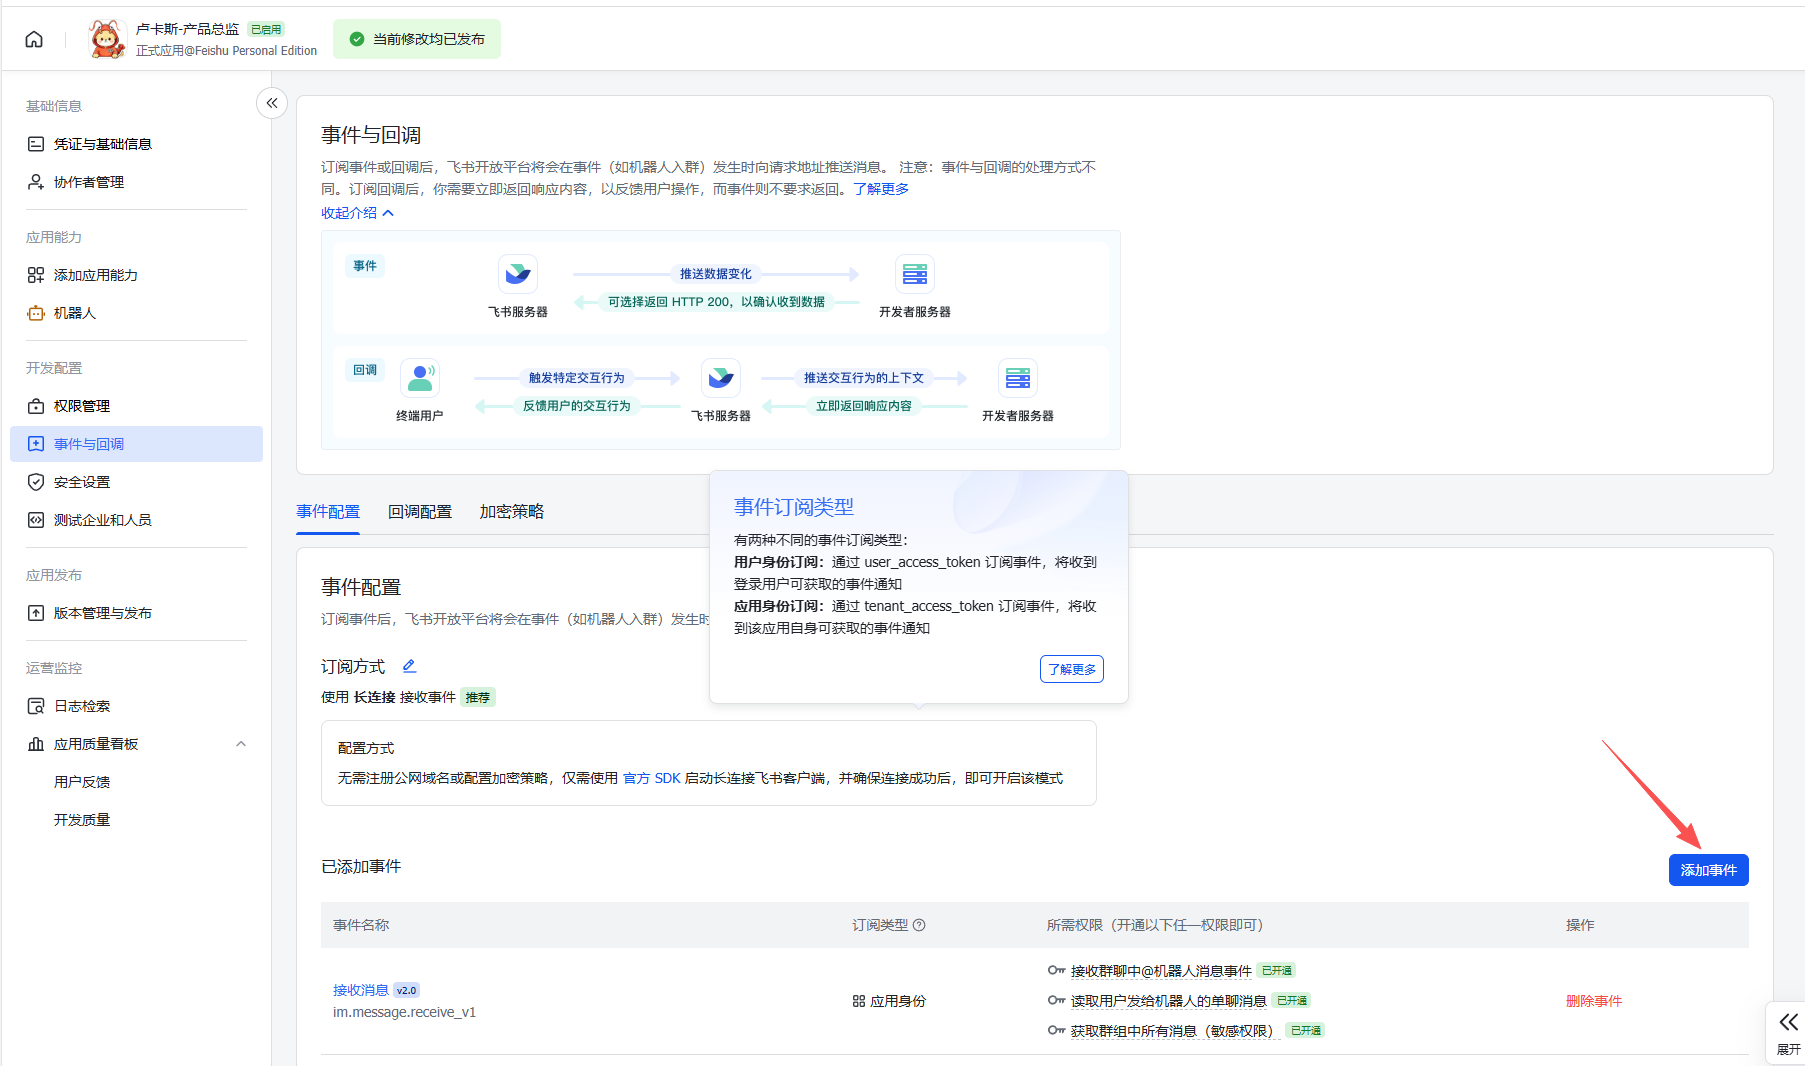
Task: Click the red 删除事件 link
Action: coord(1593,1001)
